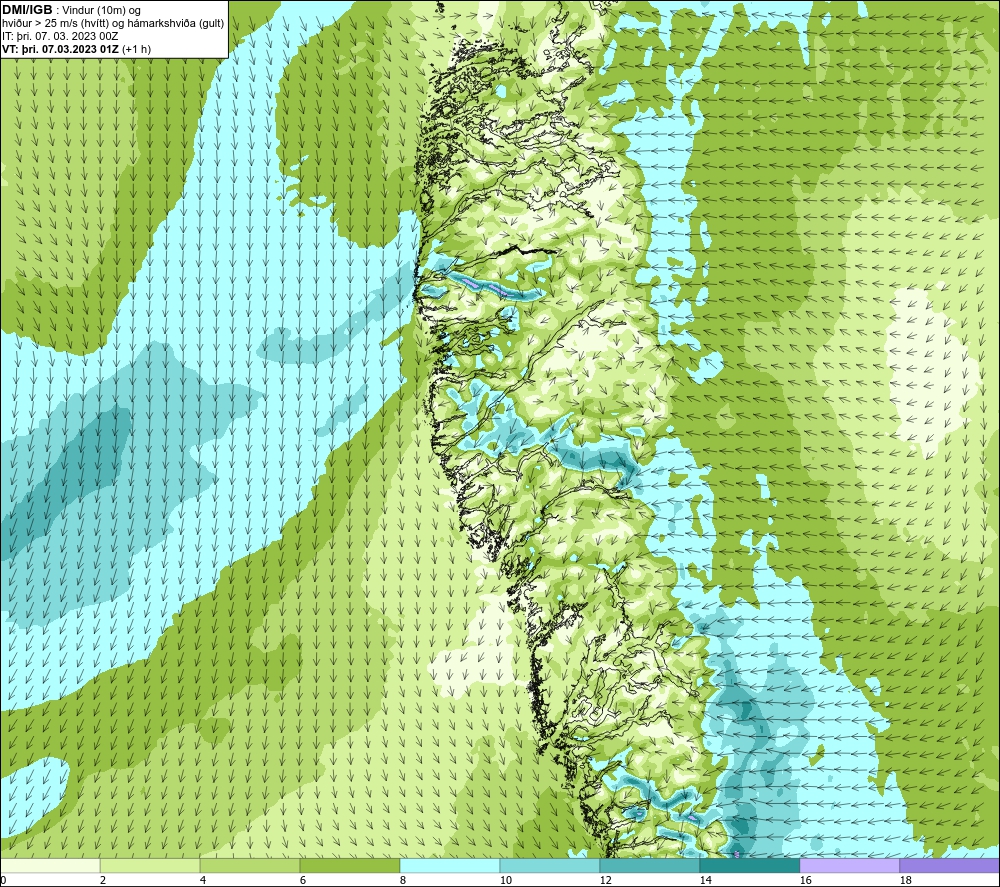
Task: Click the 2–4 m/s light green swatch
Action: pyautogui.click(x=150, y=865)
